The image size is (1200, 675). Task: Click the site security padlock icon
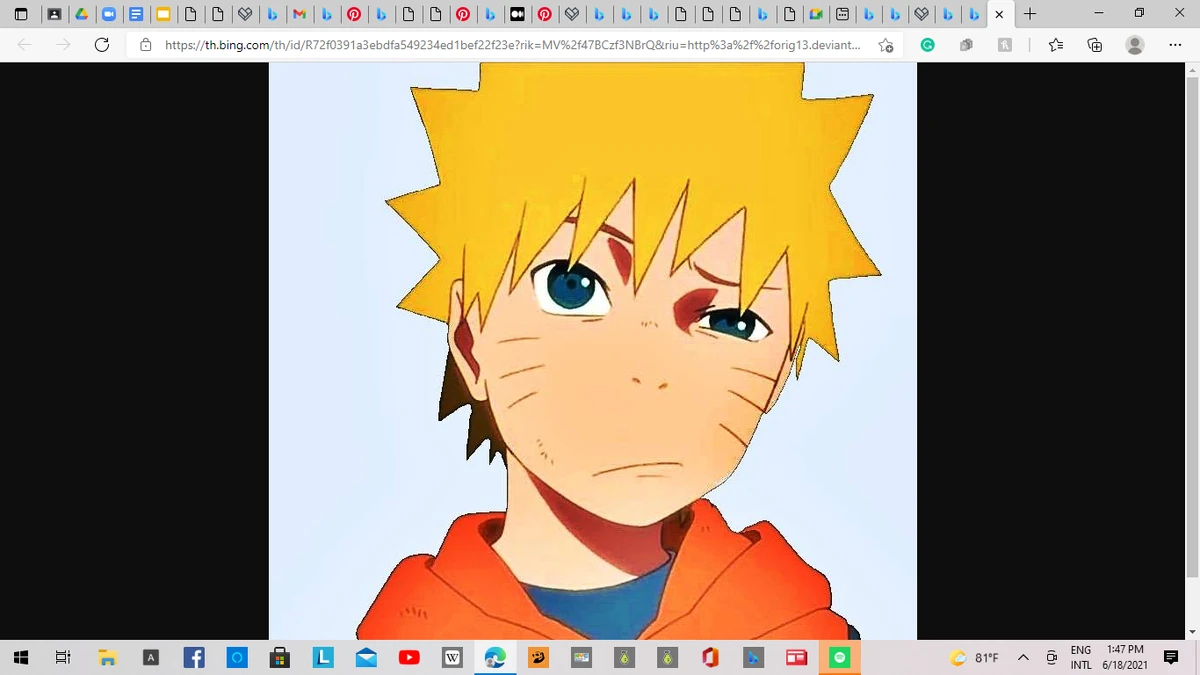[x=146, y=45]
